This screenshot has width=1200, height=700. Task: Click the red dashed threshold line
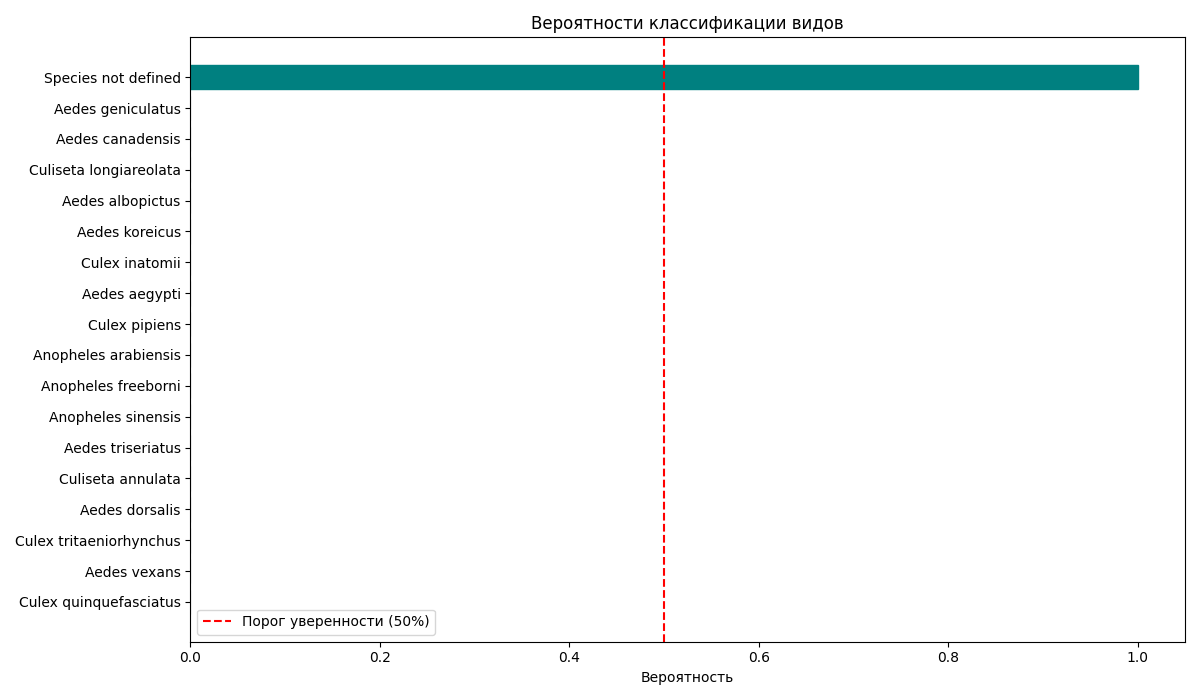tap(664, 340)
